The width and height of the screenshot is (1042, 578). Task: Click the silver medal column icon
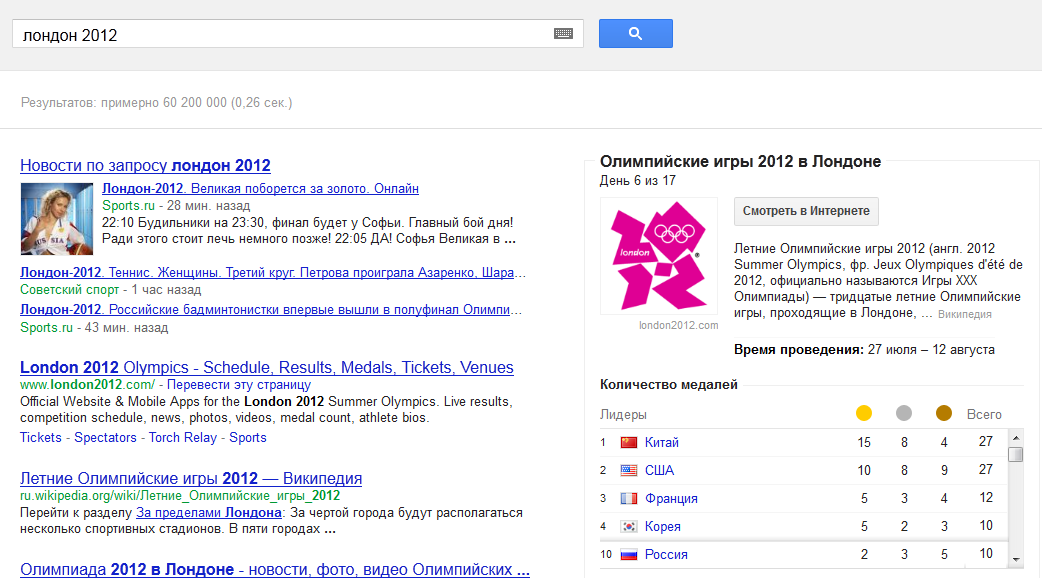(904, 413)
